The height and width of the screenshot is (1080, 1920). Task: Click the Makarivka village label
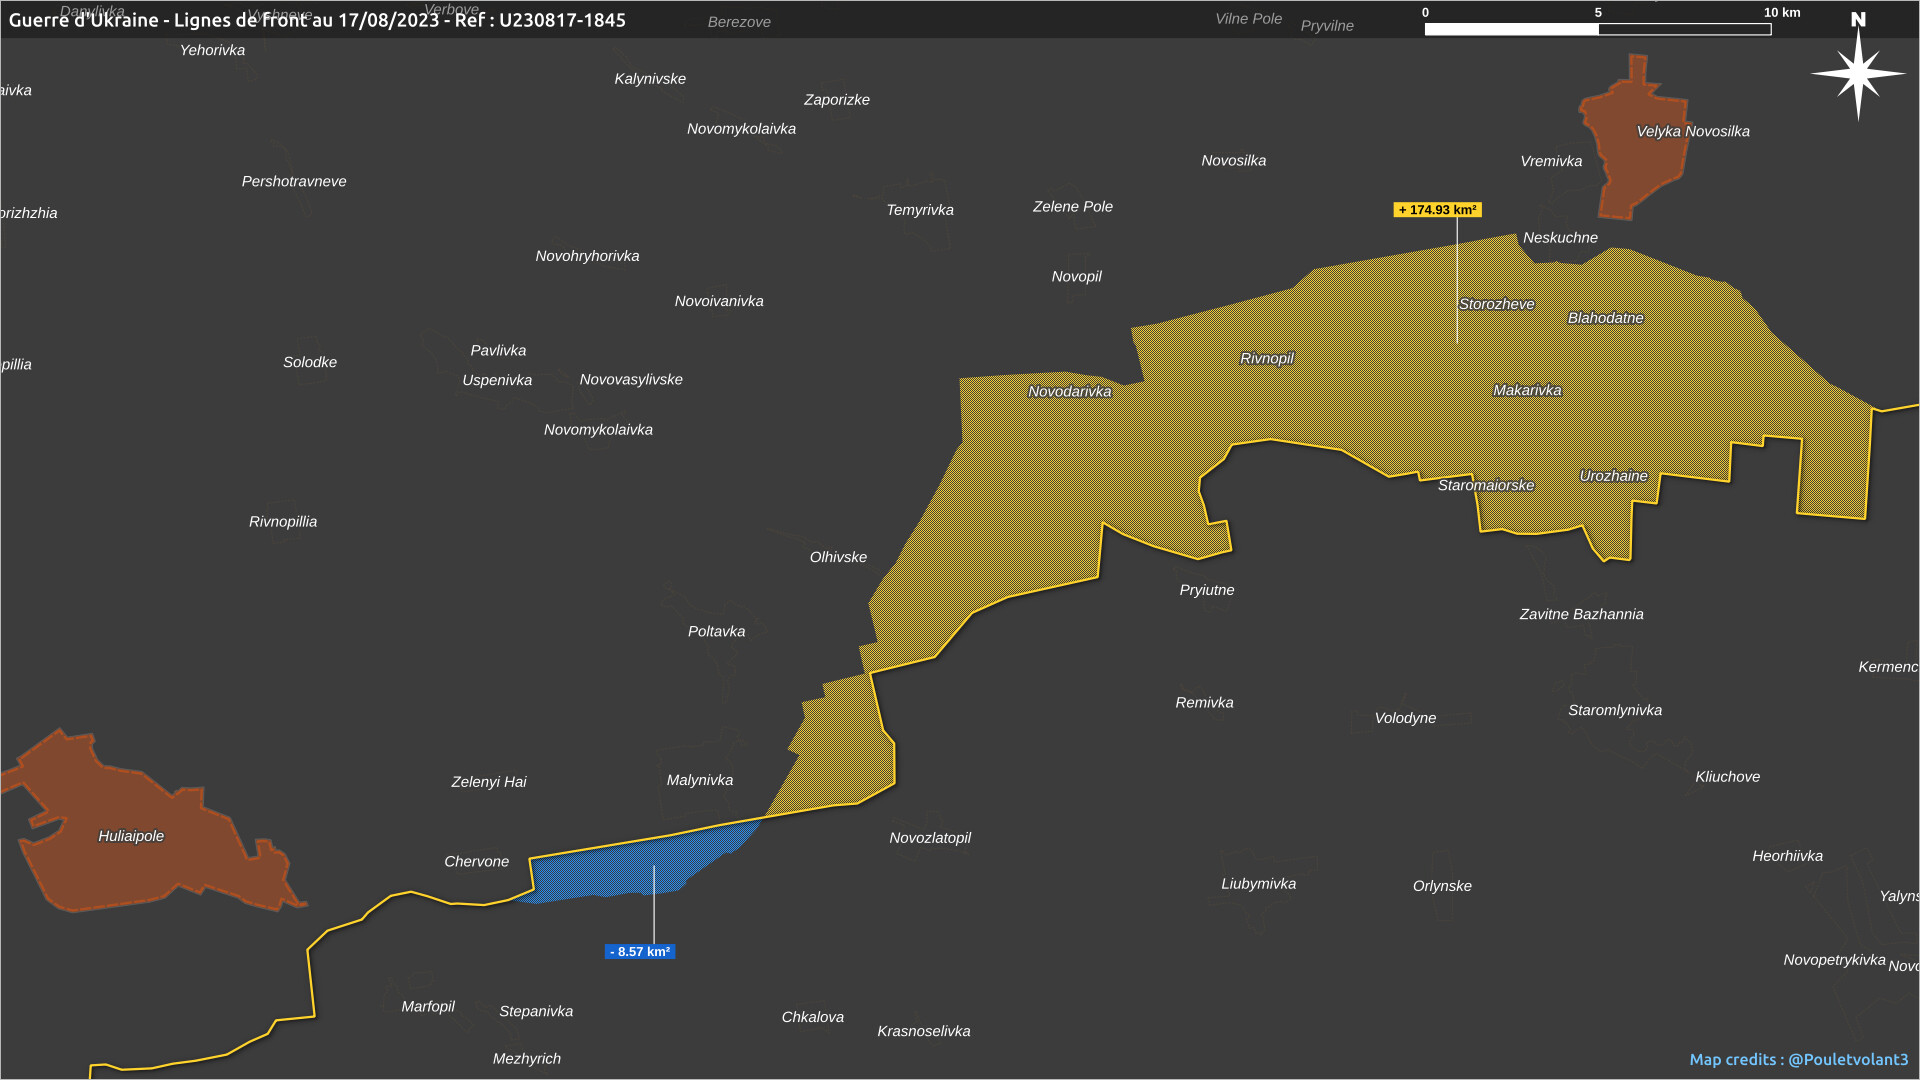coord(1526,390)
